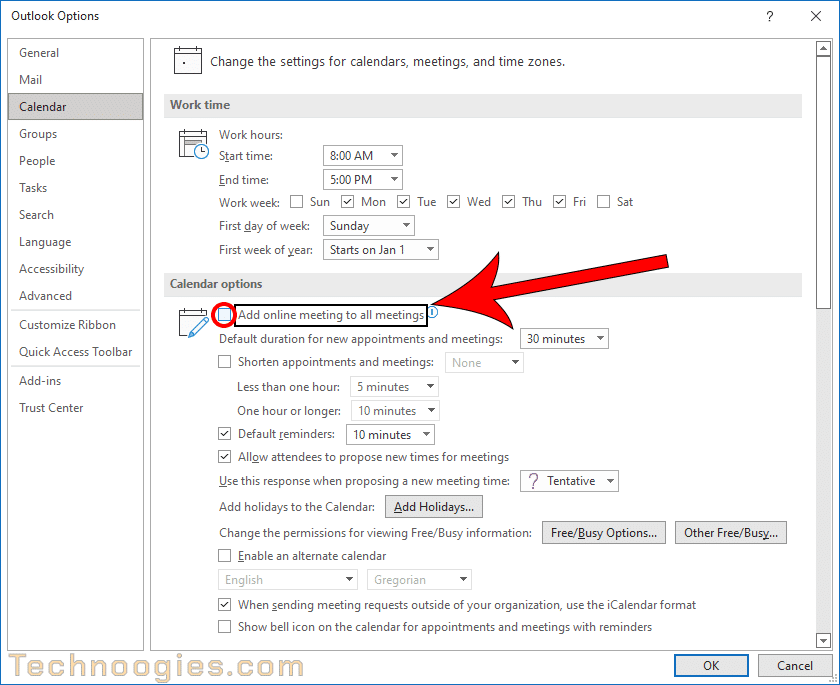
Task: Open the Start time dropdown
Action: point(362,156)
